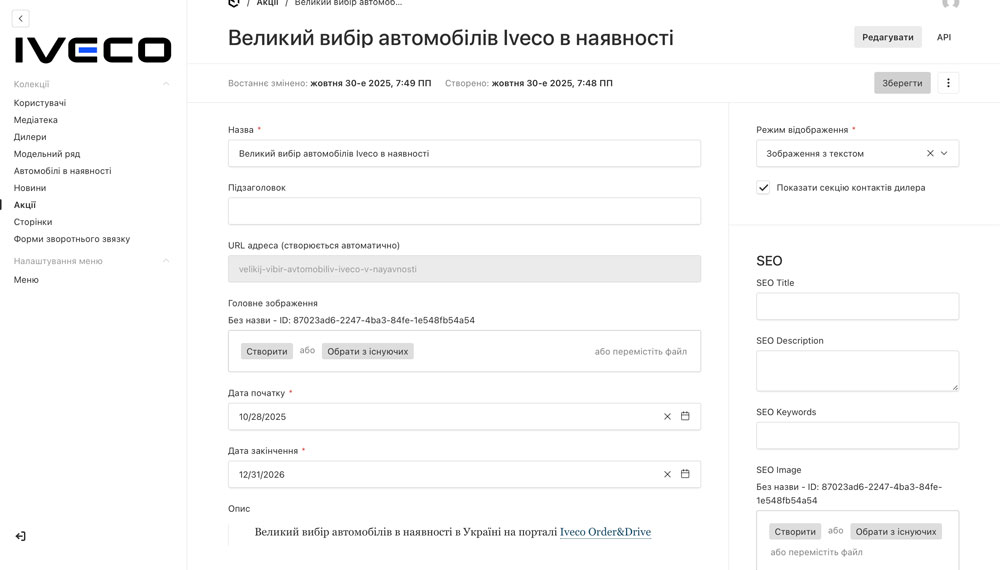Open calendar picker for start date
1000x570 pixels.
pos(685,417)
